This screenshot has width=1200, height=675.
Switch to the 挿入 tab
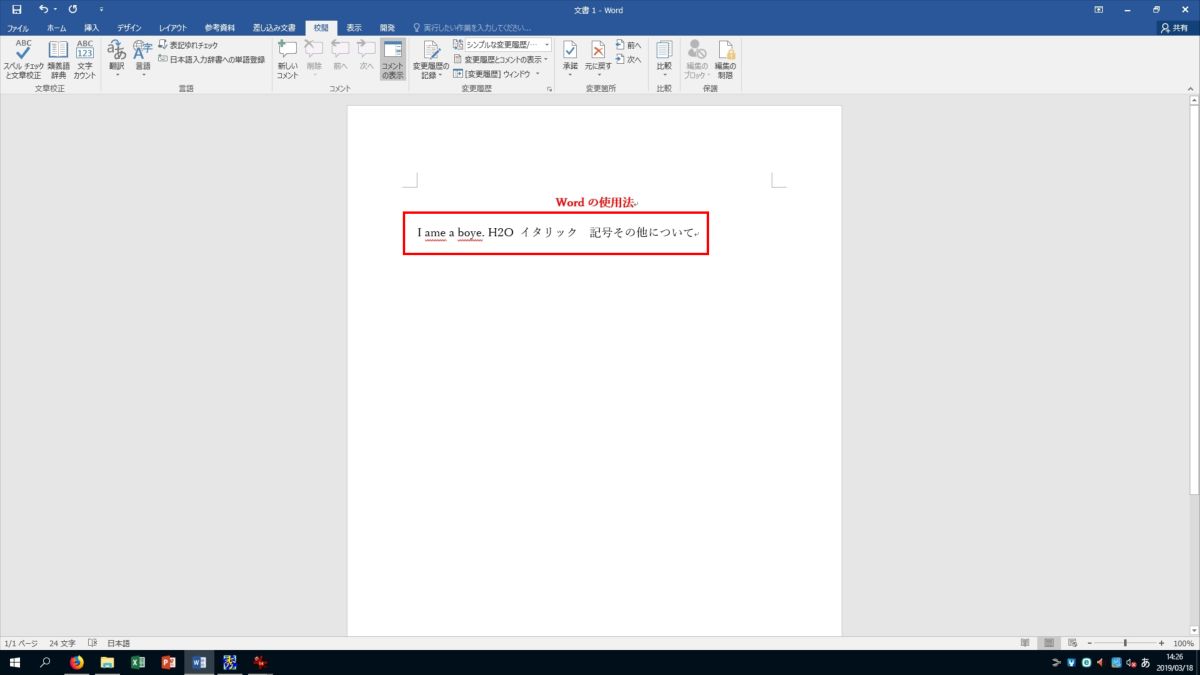[92, 28]
